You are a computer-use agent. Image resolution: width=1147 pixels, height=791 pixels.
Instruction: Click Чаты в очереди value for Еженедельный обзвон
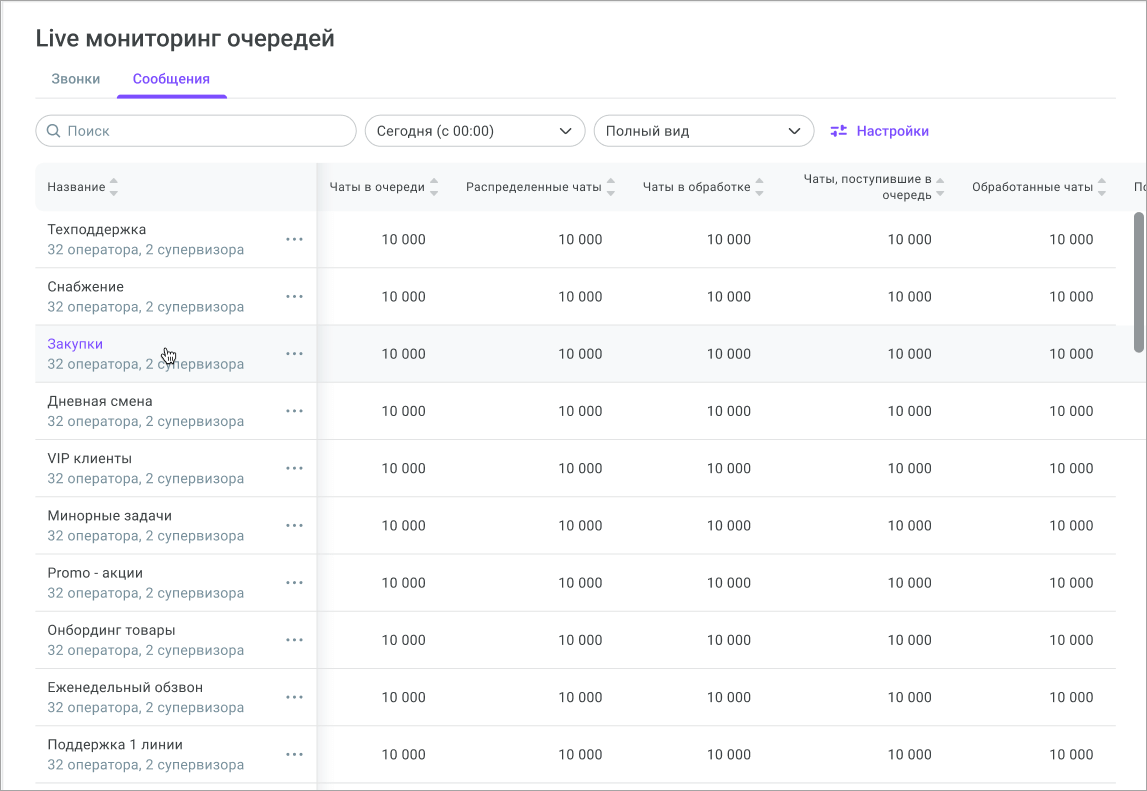(x=403, y=697)
